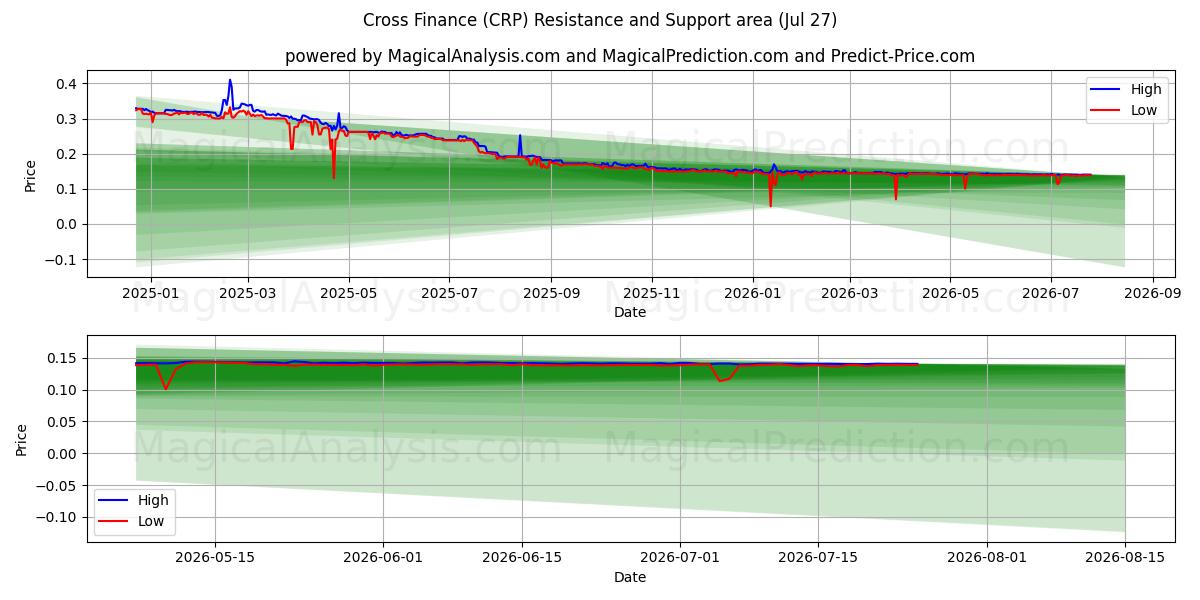Screen dimensions: 1200x600
Task: Click the '0.15' y-axis label in the bottom chart
Action: coord(64,358)
